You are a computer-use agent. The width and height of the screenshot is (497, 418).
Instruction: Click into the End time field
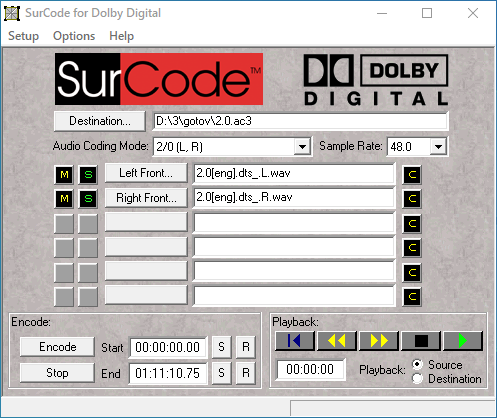click(168, 373)
